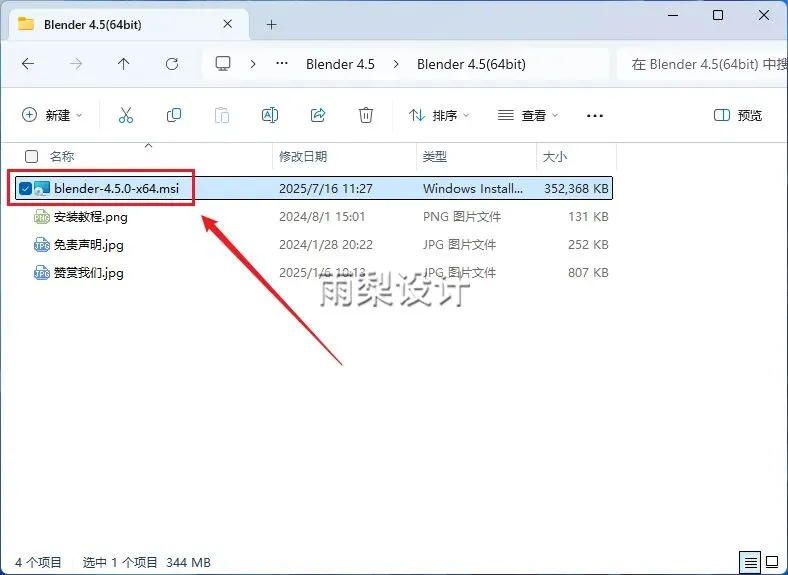The width and height of the screenshot is (788, 575).
Task: Click the date 2024/1/28 20:22
Action: (x=326, y=245)
